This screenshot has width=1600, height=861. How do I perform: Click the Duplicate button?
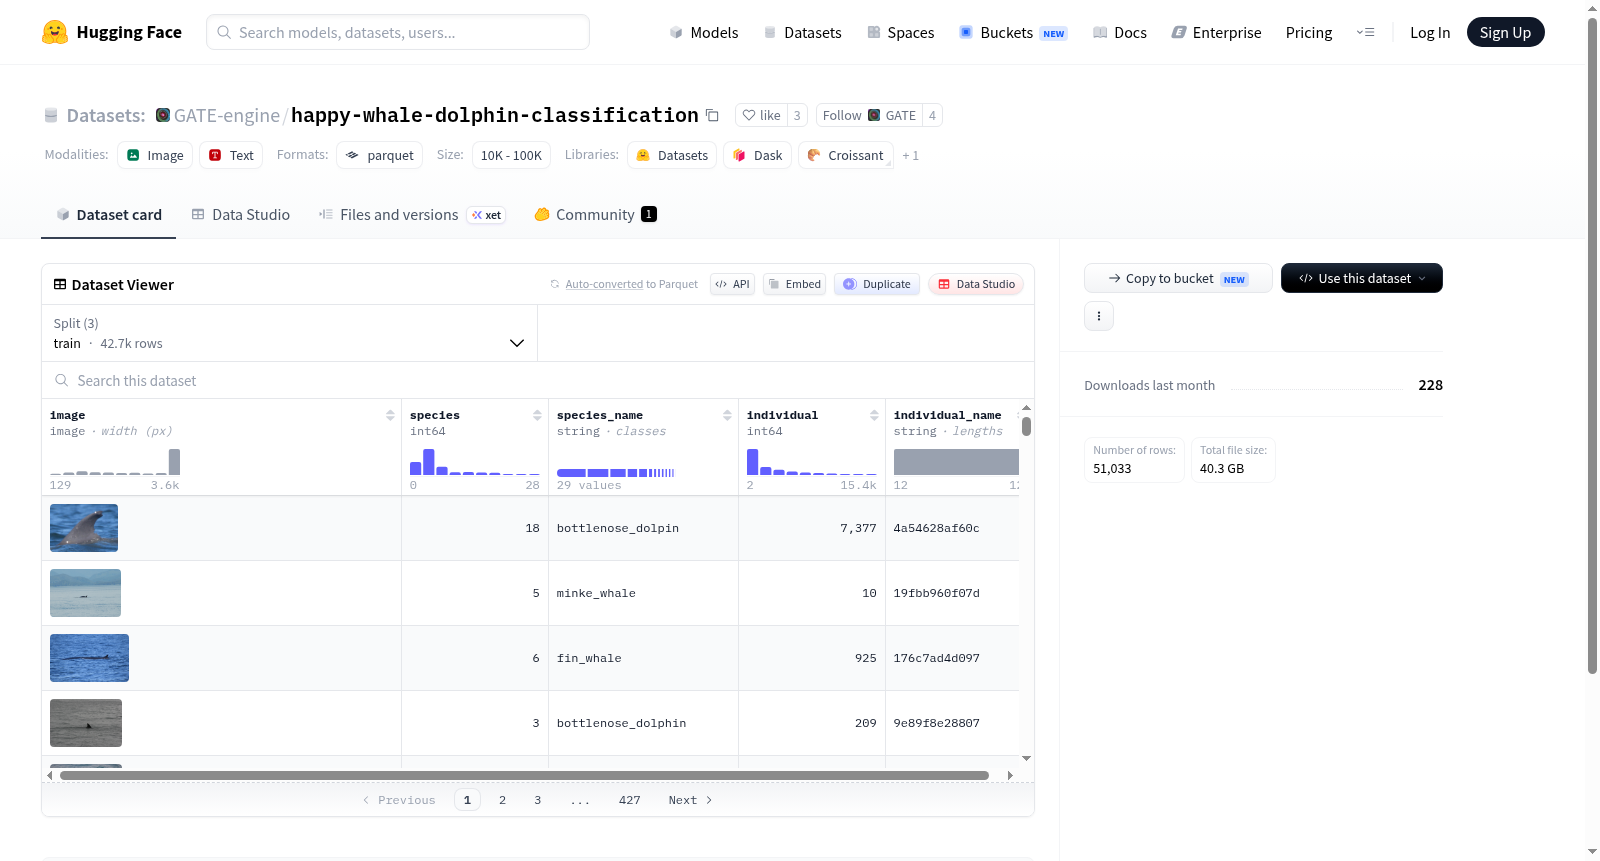[877, 284]
